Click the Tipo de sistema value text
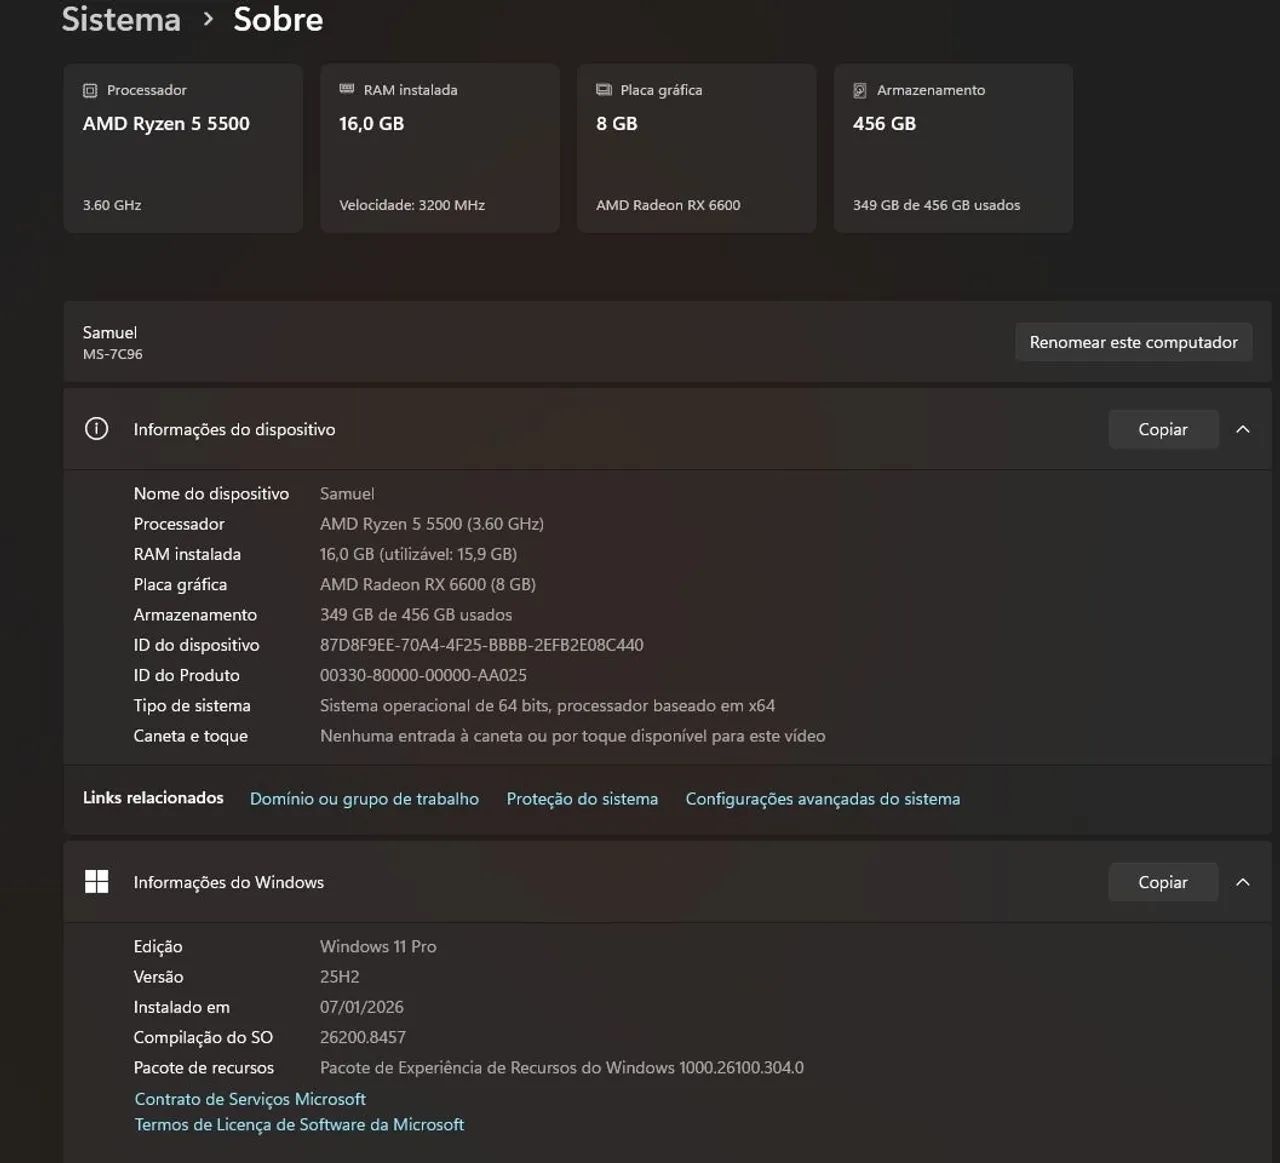1280x1163 pixels. tap(547, 706)
